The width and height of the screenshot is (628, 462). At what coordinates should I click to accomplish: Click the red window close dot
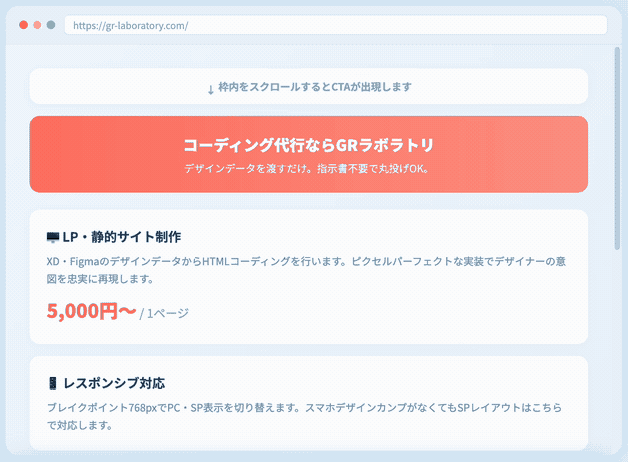coord(24,25)
